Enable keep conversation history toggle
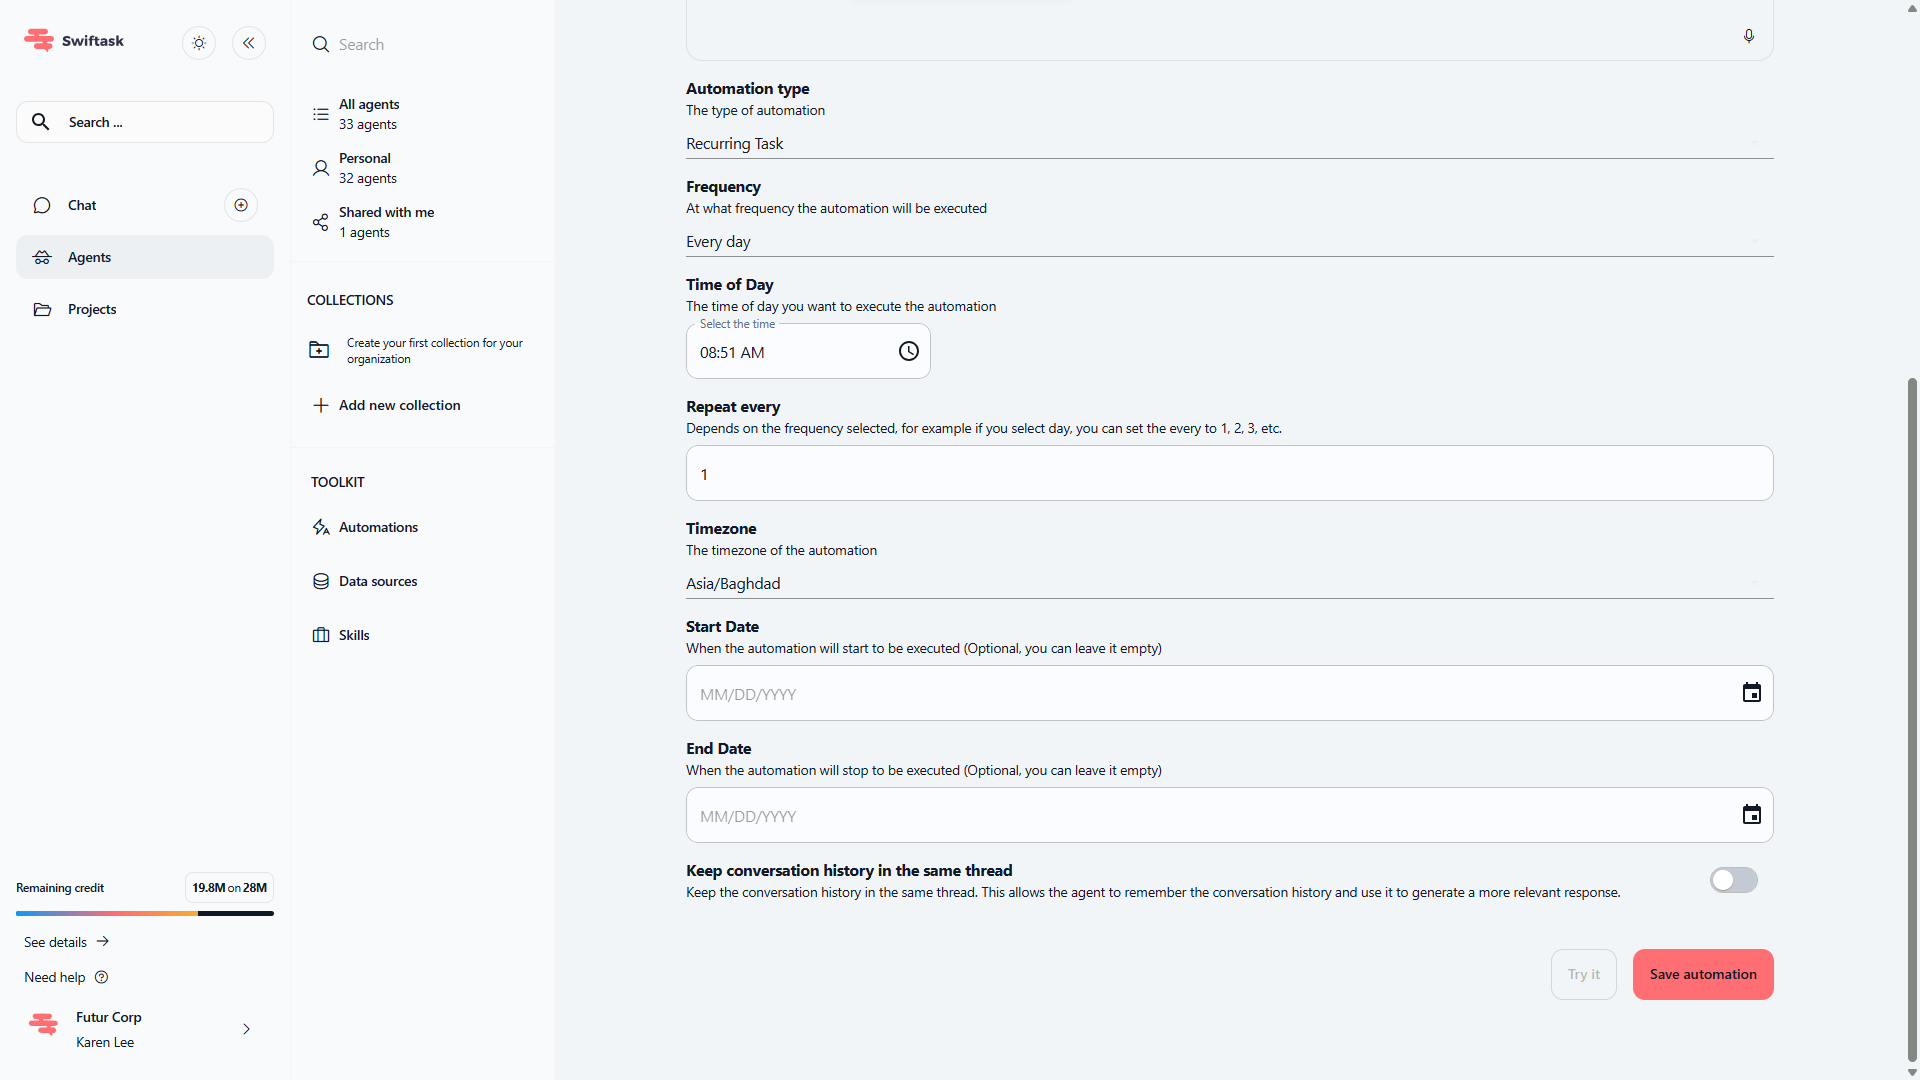This screenshot has width=1920, height=1080. pyautogui.click(x=1733, y=880)
